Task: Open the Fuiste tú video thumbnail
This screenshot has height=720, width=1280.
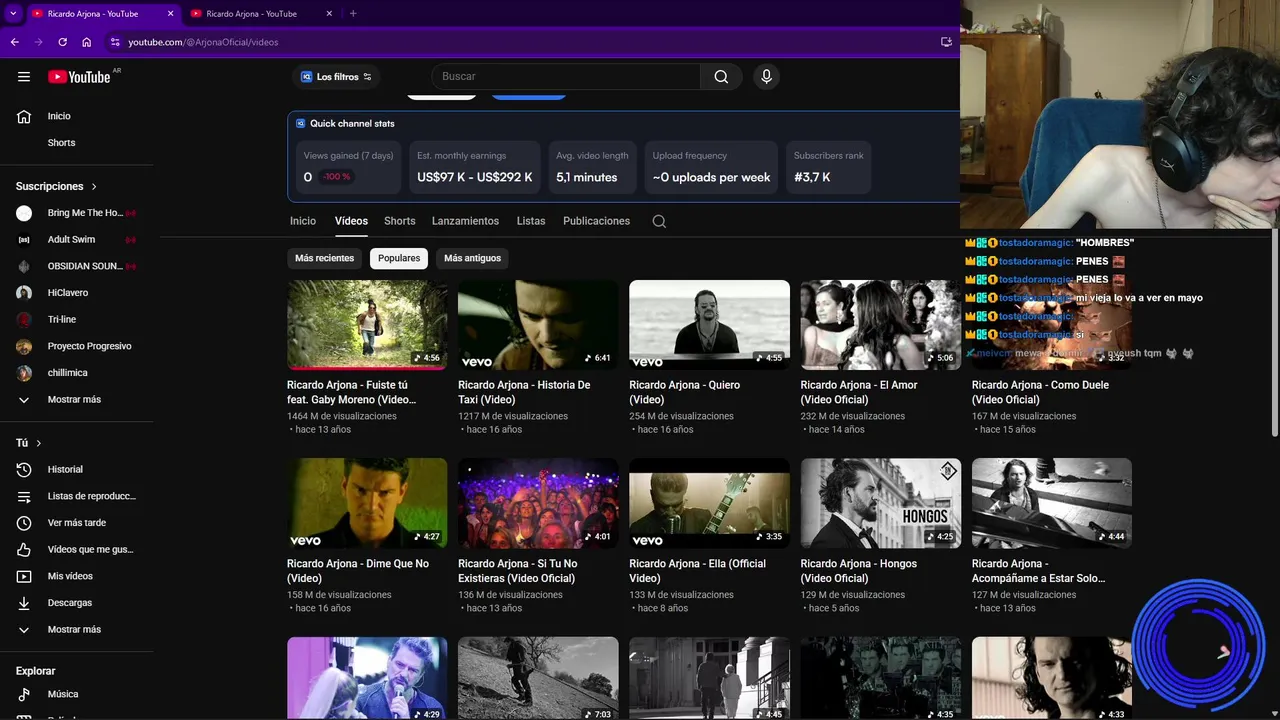Action: pos(367,325)
